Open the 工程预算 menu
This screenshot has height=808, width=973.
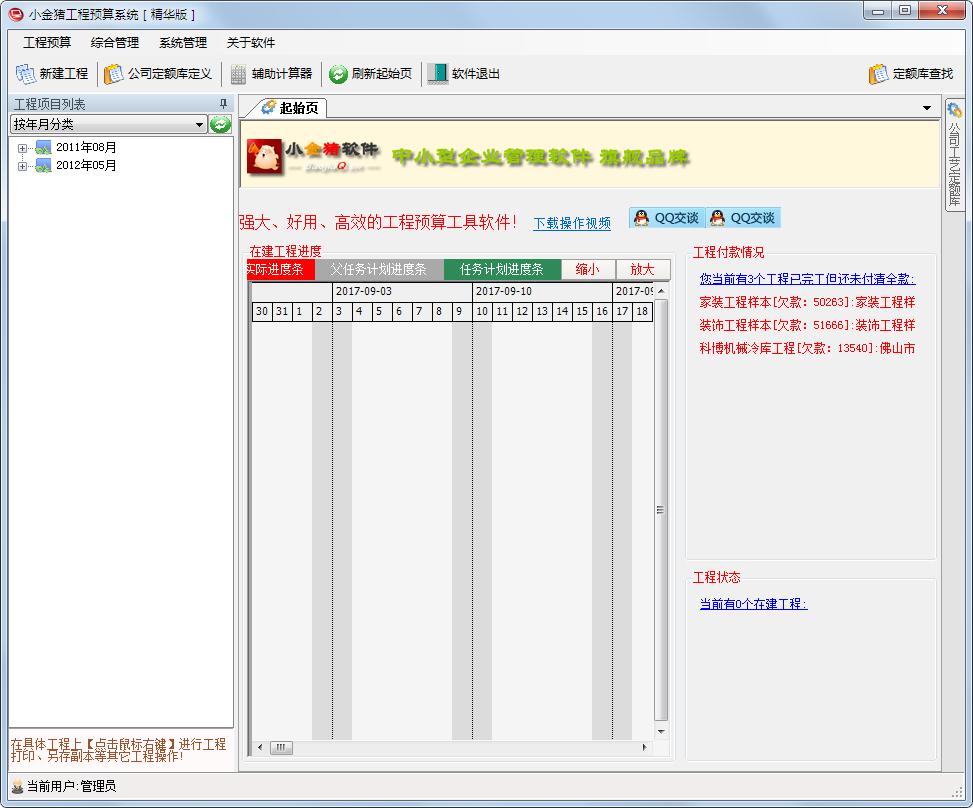click(47, 43)
